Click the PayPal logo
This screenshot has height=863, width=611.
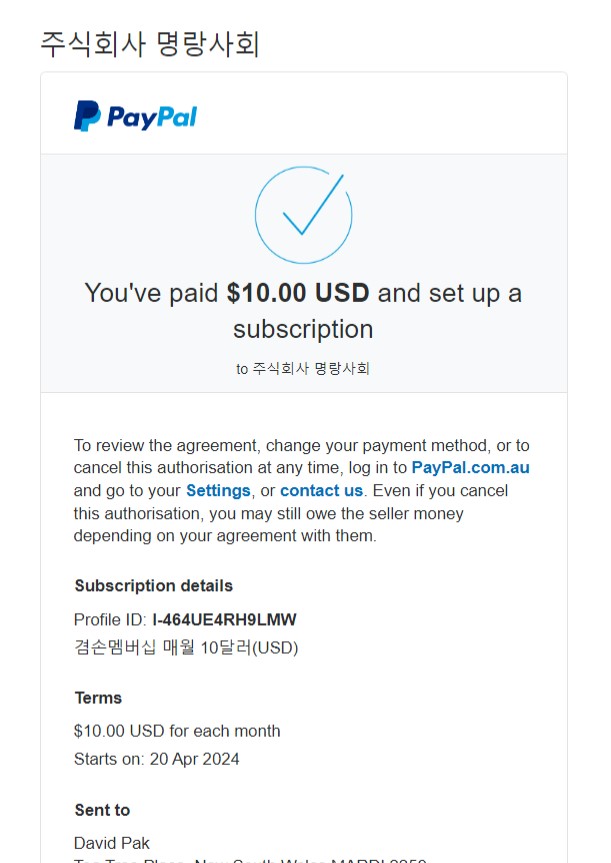[x=135, y=117]
